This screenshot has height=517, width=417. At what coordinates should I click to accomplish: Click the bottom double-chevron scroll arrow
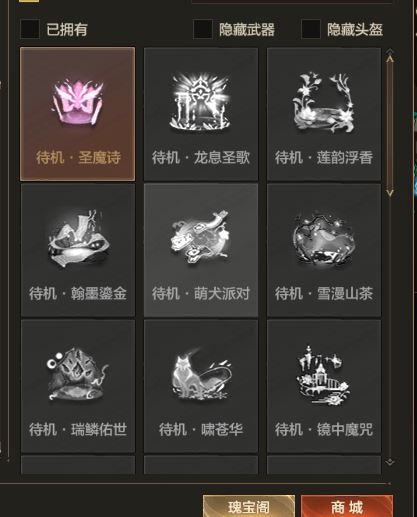click(390, 462)
